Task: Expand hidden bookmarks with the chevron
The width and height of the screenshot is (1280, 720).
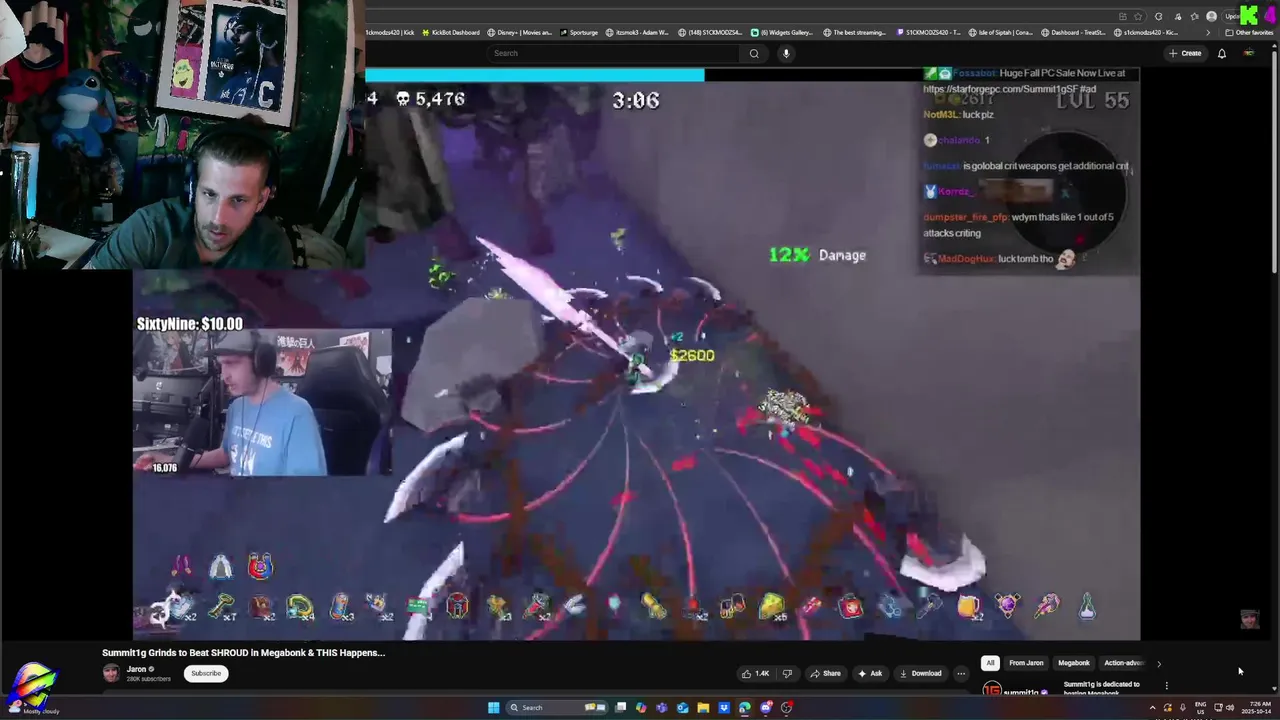Action: (x=1208, y=32)
